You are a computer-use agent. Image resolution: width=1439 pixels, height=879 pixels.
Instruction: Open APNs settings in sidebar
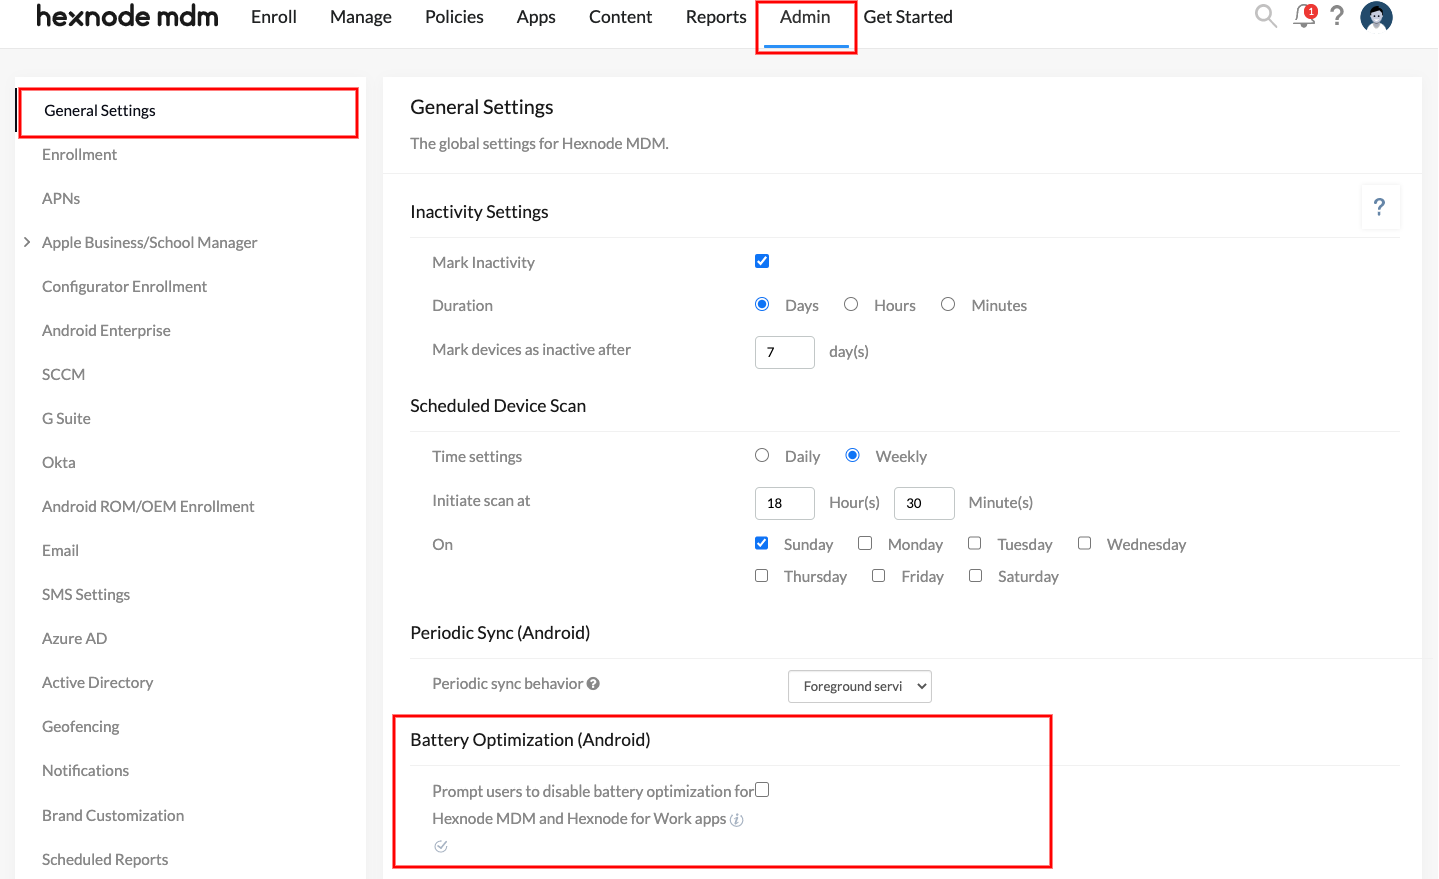pyautogui.click(x=61, y=199)
